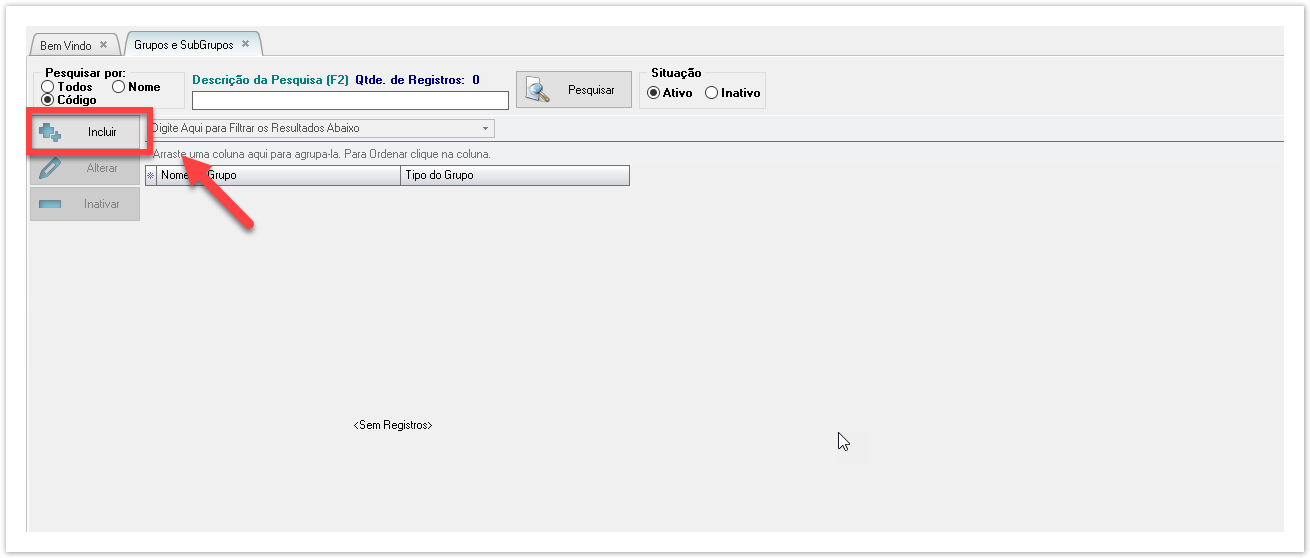
Task: Sort by the Tipo do Grupo column
Action: (514, 175)
